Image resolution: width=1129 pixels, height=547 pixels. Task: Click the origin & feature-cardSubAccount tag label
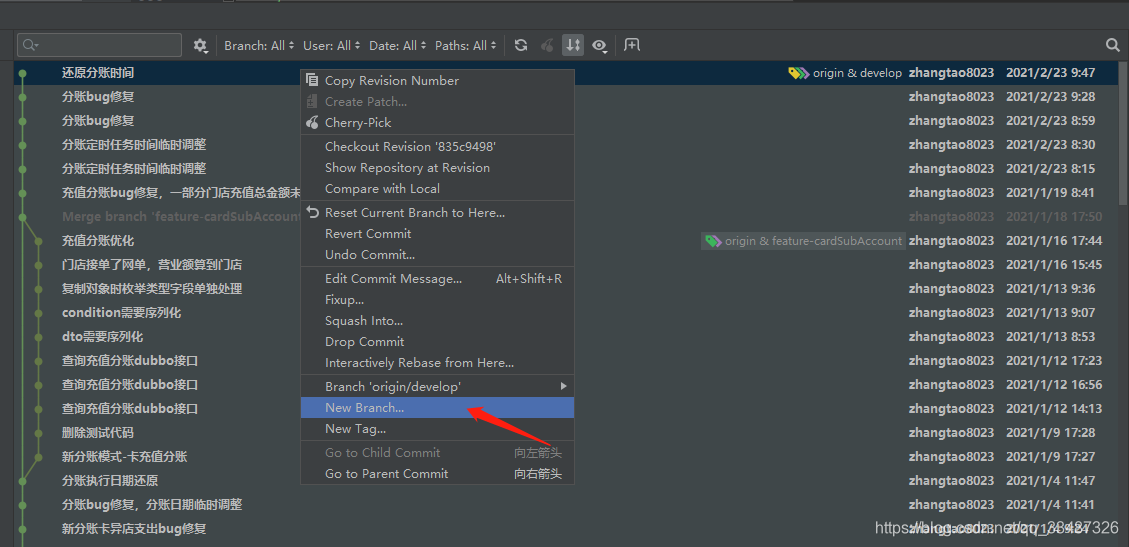click(803, 241)
